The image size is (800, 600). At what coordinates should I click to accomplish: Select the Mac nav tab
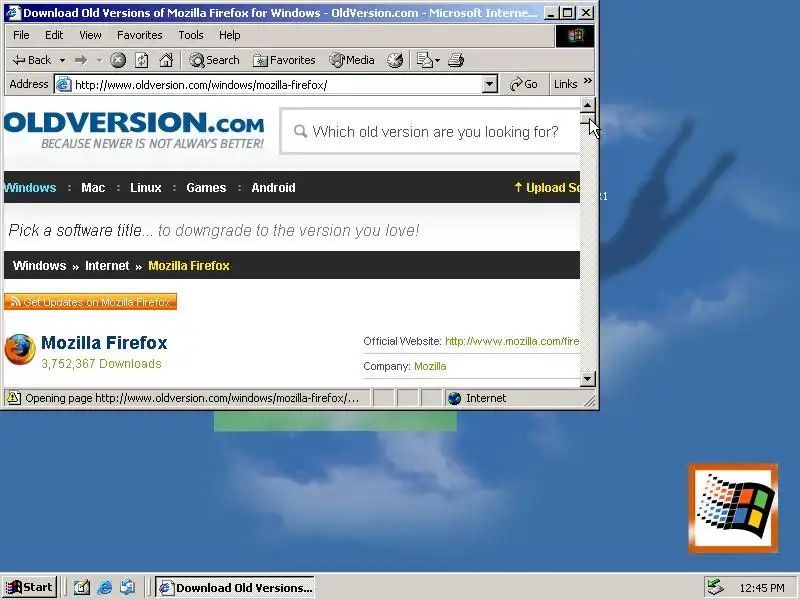pyautogui.click(x=93, y=188)
